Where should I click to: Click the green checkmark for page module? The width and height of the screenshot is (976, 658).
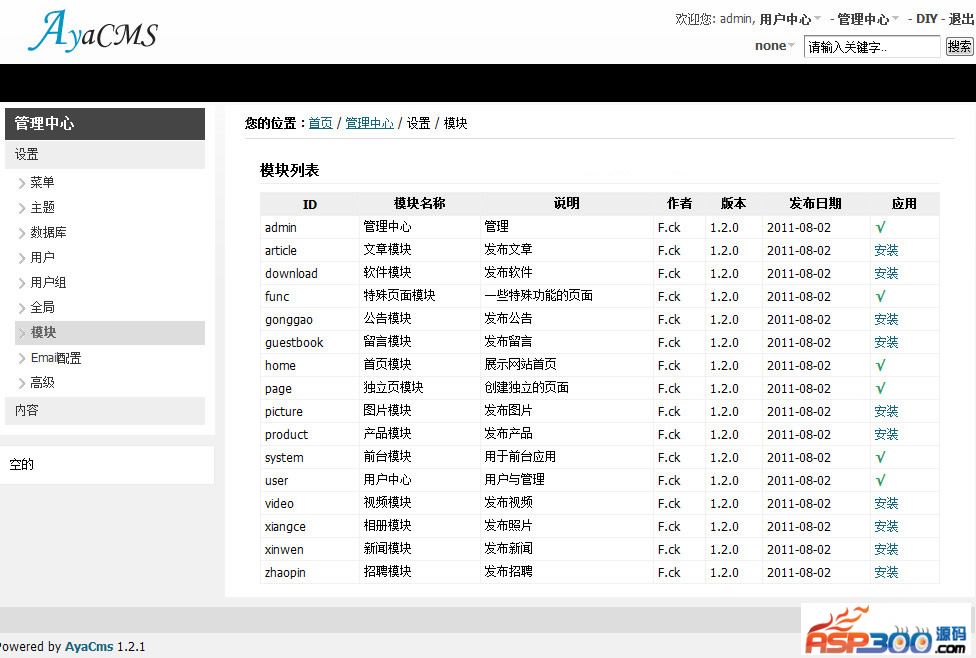click(881, 389)
